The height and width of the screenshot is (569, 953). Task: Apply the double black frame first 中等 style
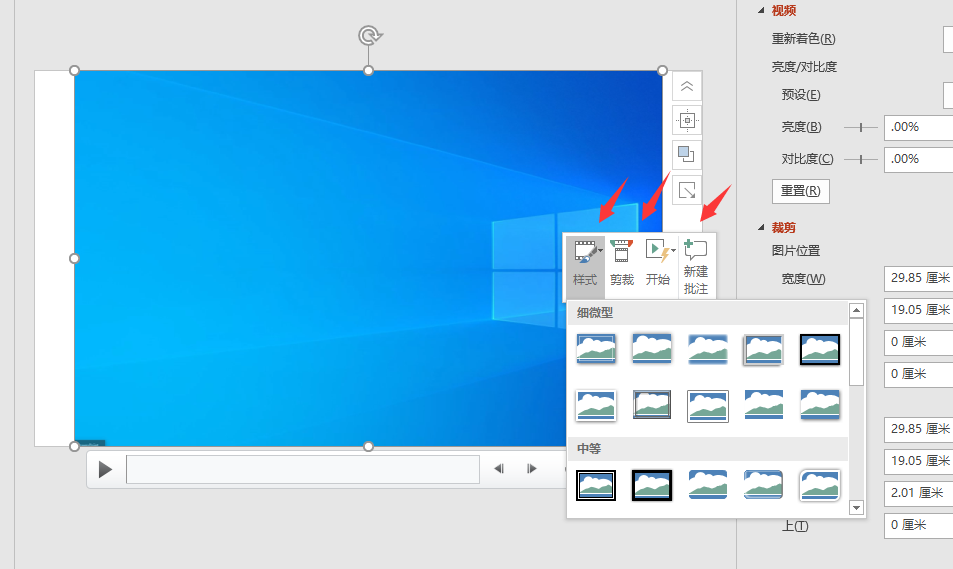[x=596, y=485]
